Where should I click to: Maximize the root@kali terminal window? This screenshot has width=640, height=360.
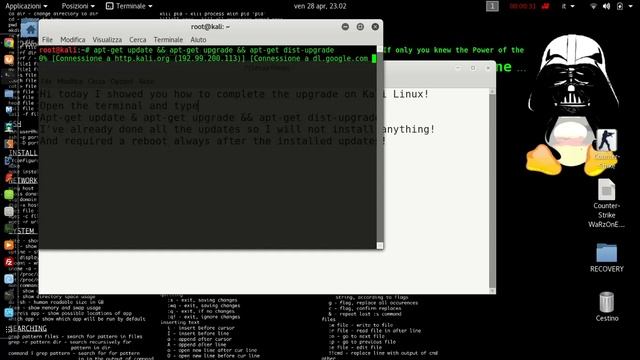[x=360, y=27]
